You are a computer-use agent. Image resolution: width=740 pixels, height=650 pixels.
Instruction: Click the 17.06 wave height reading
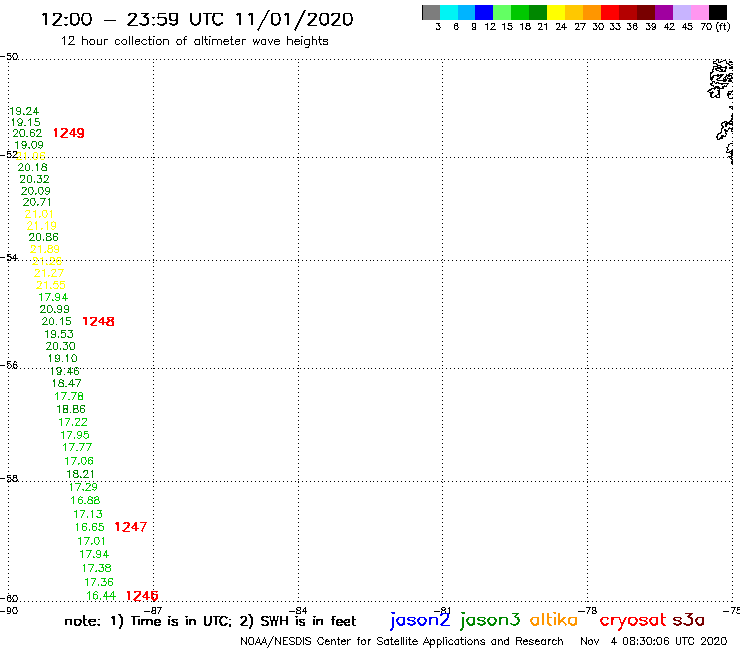click(79, 461)
